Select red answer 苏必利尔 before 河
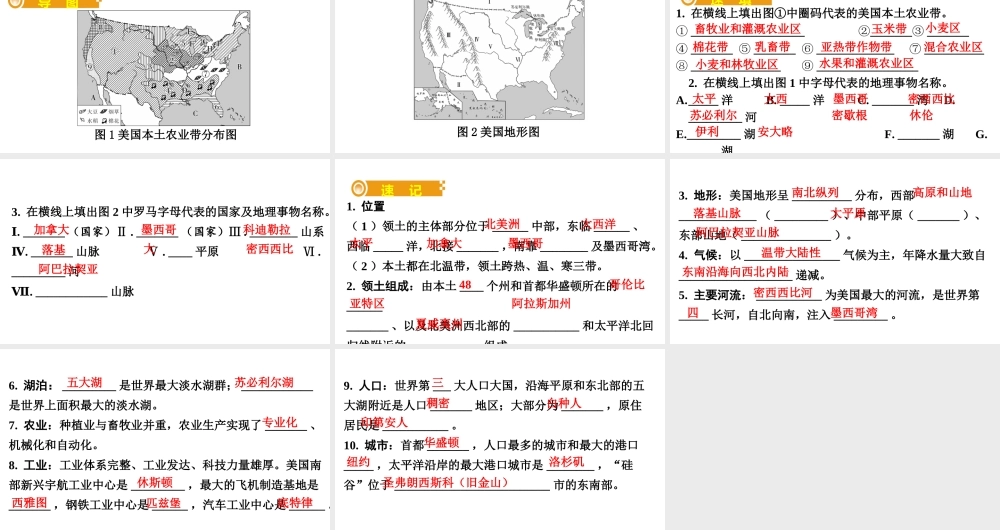The width and height of the screenshot is (1000, 530). coord(713,115)
